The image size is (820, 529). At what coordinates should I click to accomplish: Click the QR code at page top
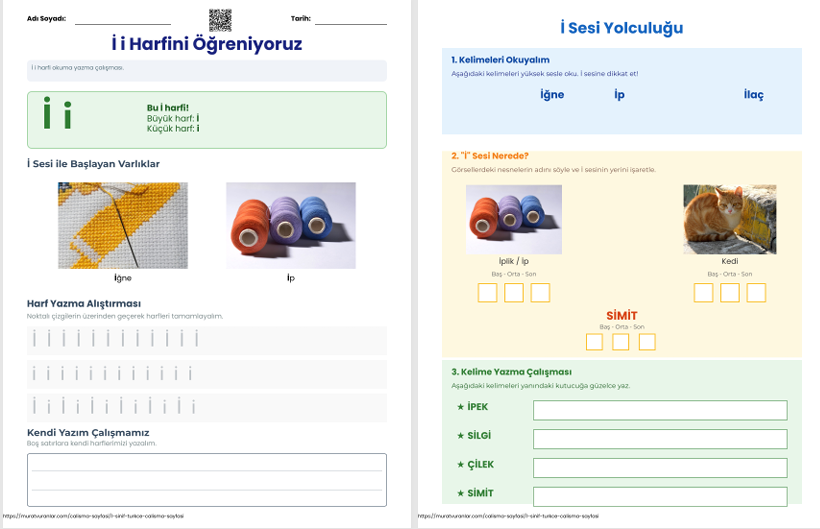point(220,19)
